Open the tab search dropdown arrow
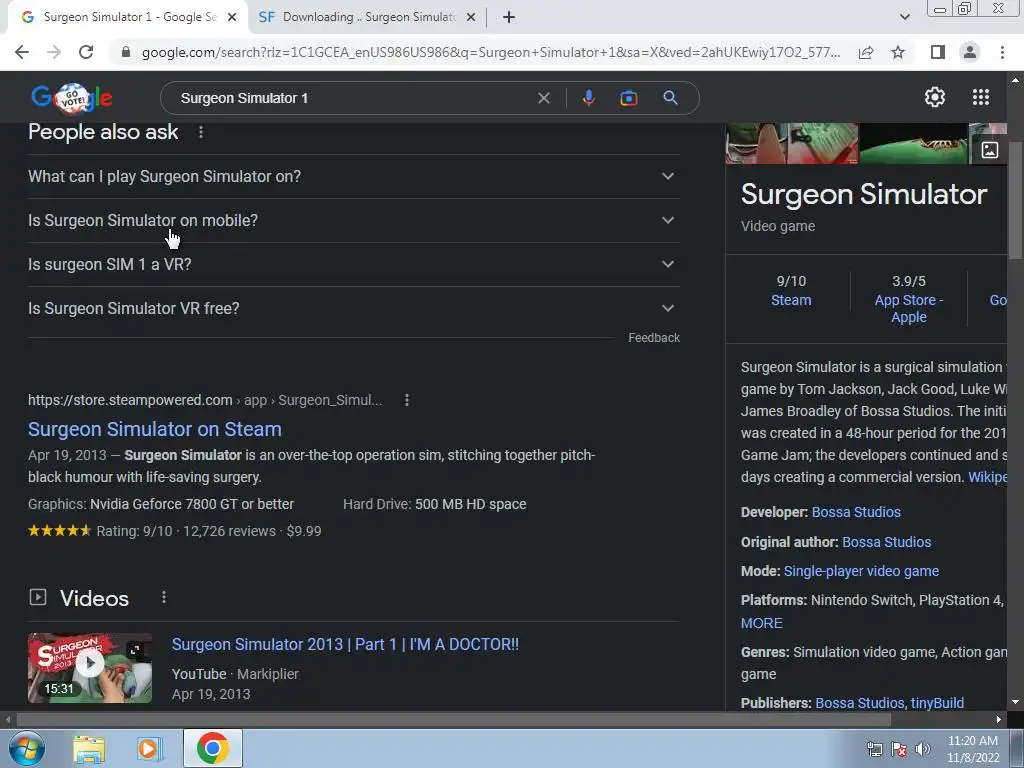Image resolution: width=1024 pixels, height=768 pixels. 904,18
